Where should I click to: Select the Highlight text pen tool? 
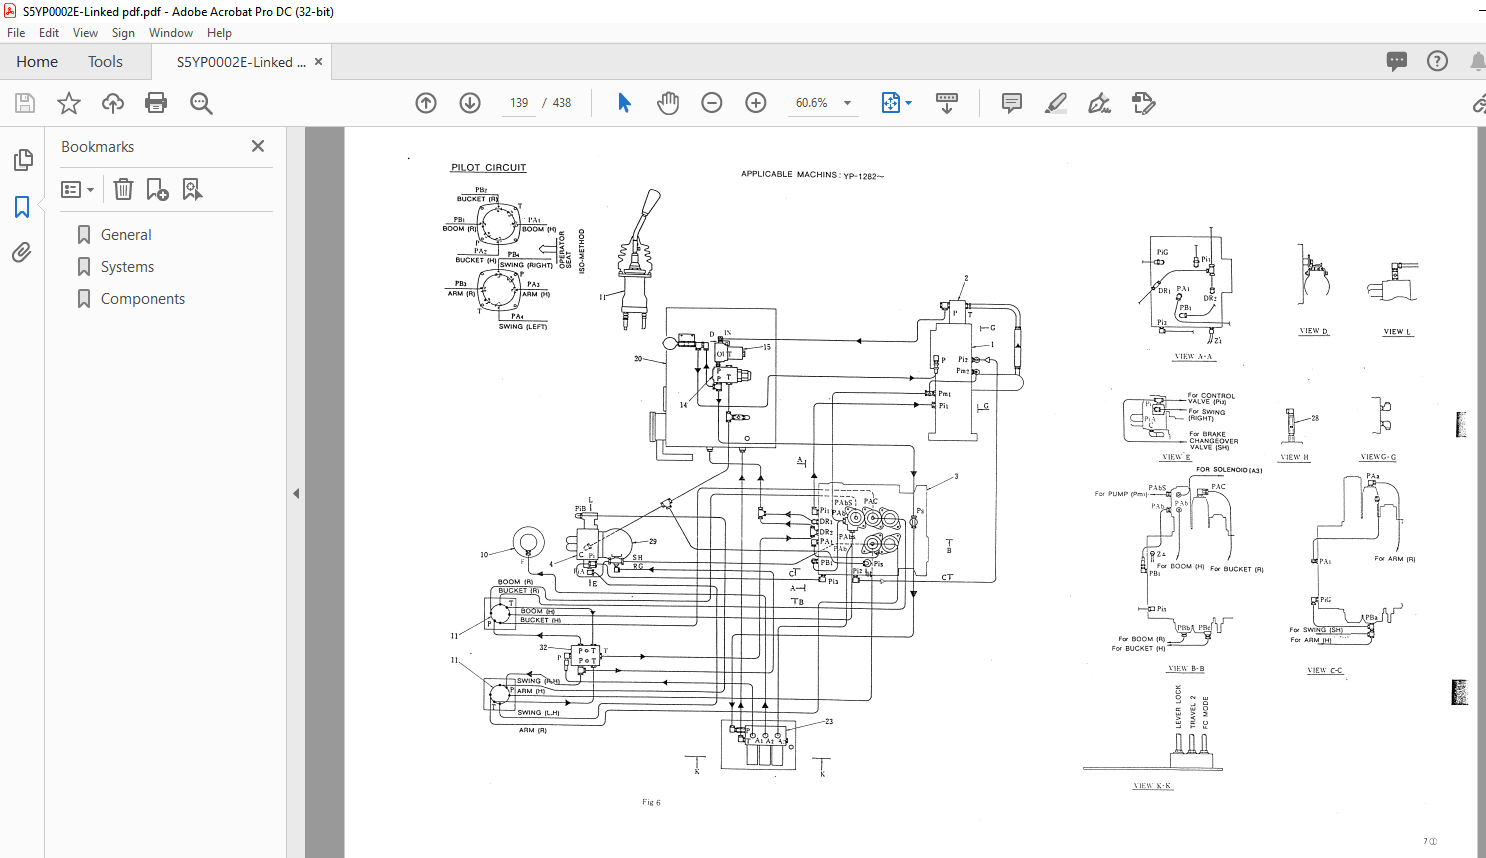click(x=1056, y=103)
